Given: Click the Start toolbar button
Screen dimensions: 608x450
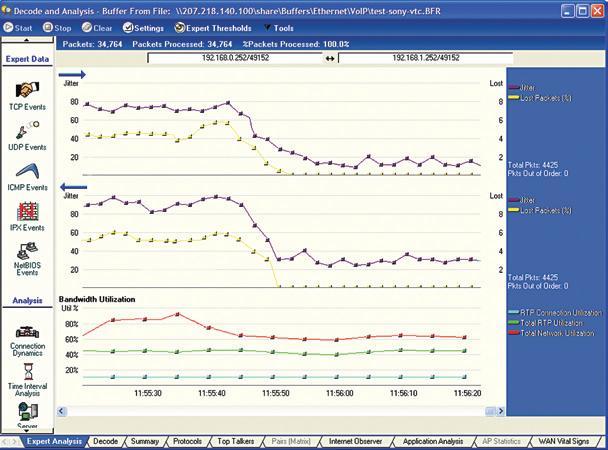Looking at the screenshot, I should [x=18, y=28].
